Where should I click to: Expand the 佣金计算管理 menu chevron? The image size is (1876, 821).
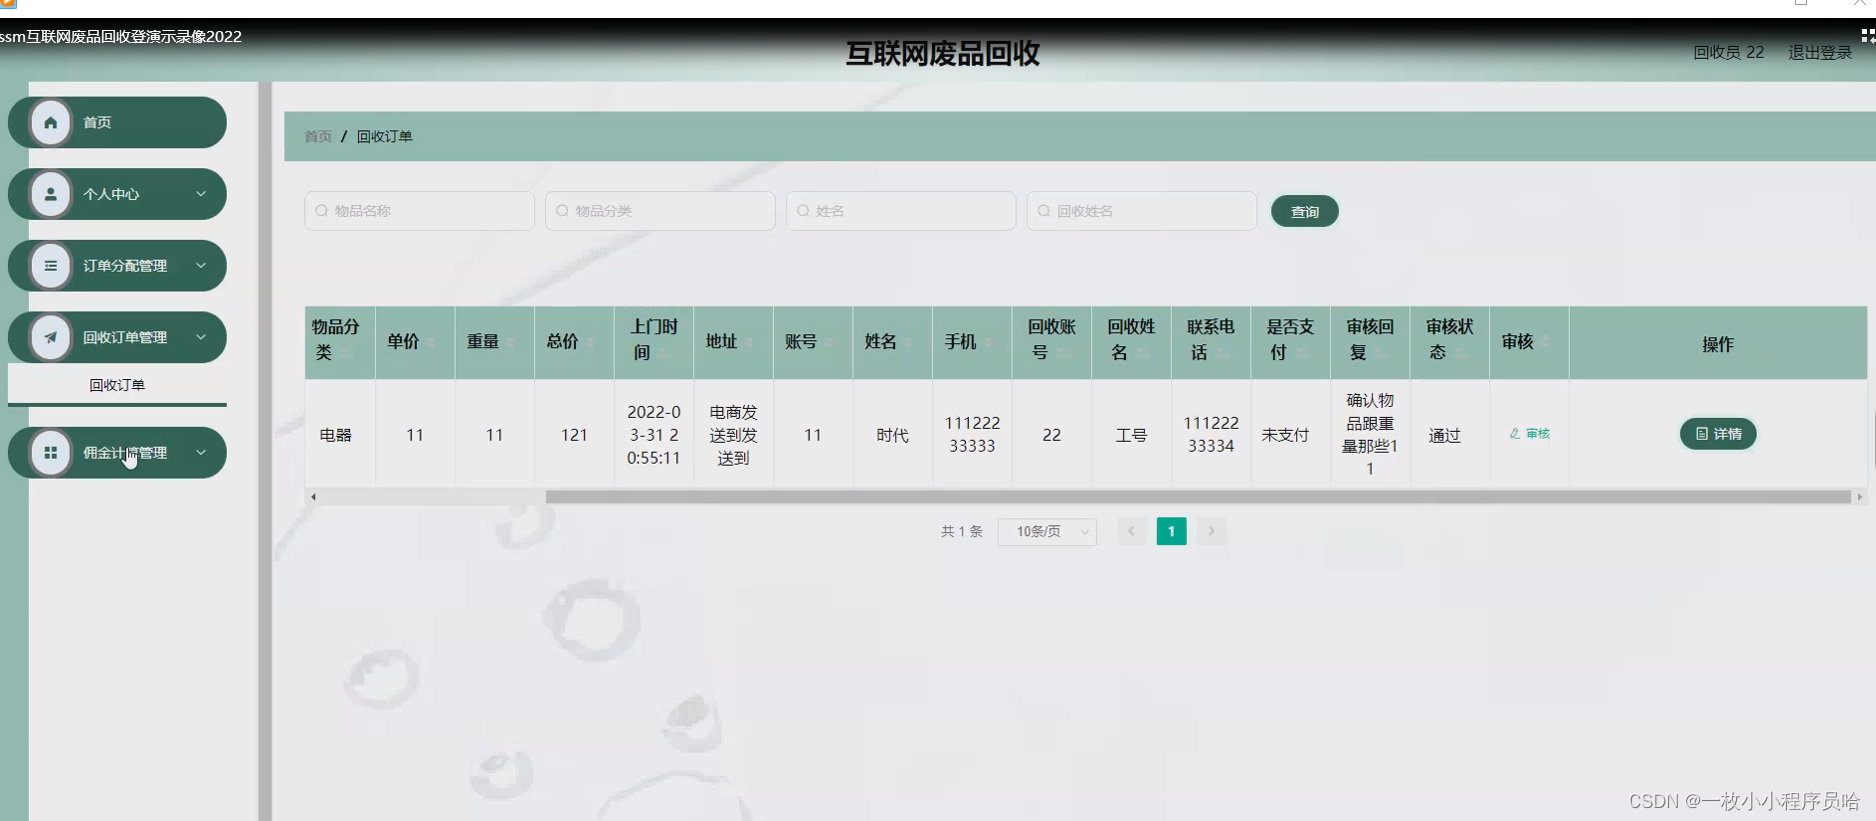tap(201, 453)
